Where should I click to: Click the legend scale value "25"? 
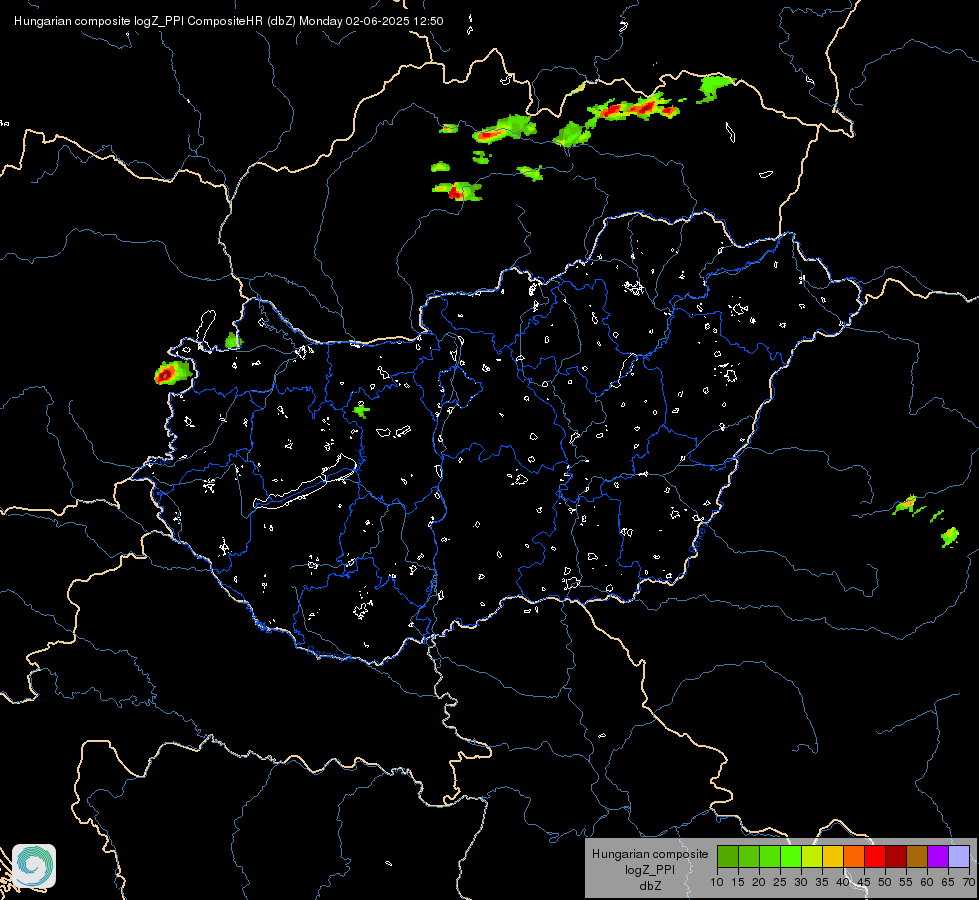pyautogui.click(x=780, y=882)
